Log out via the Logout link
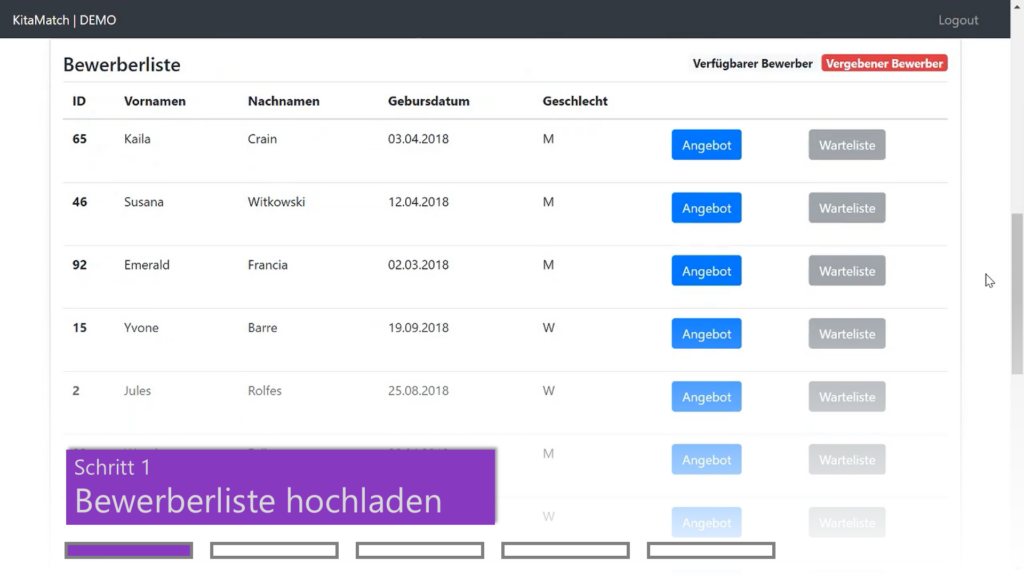1024x576 pixels. (957, 20)
